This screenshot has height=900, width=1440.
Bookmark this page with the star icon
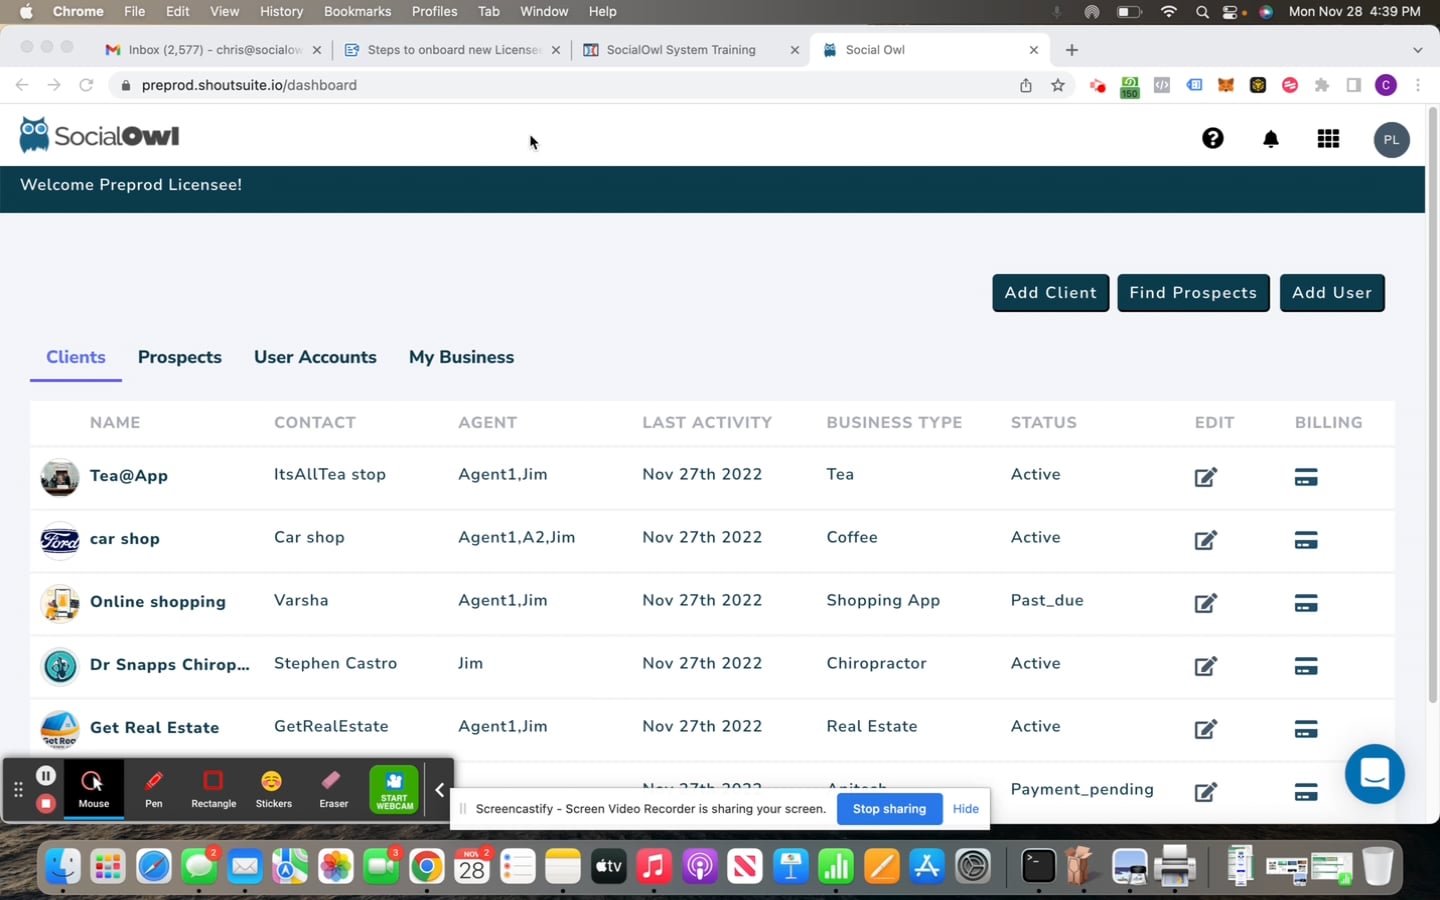(x=1058, y=85)
